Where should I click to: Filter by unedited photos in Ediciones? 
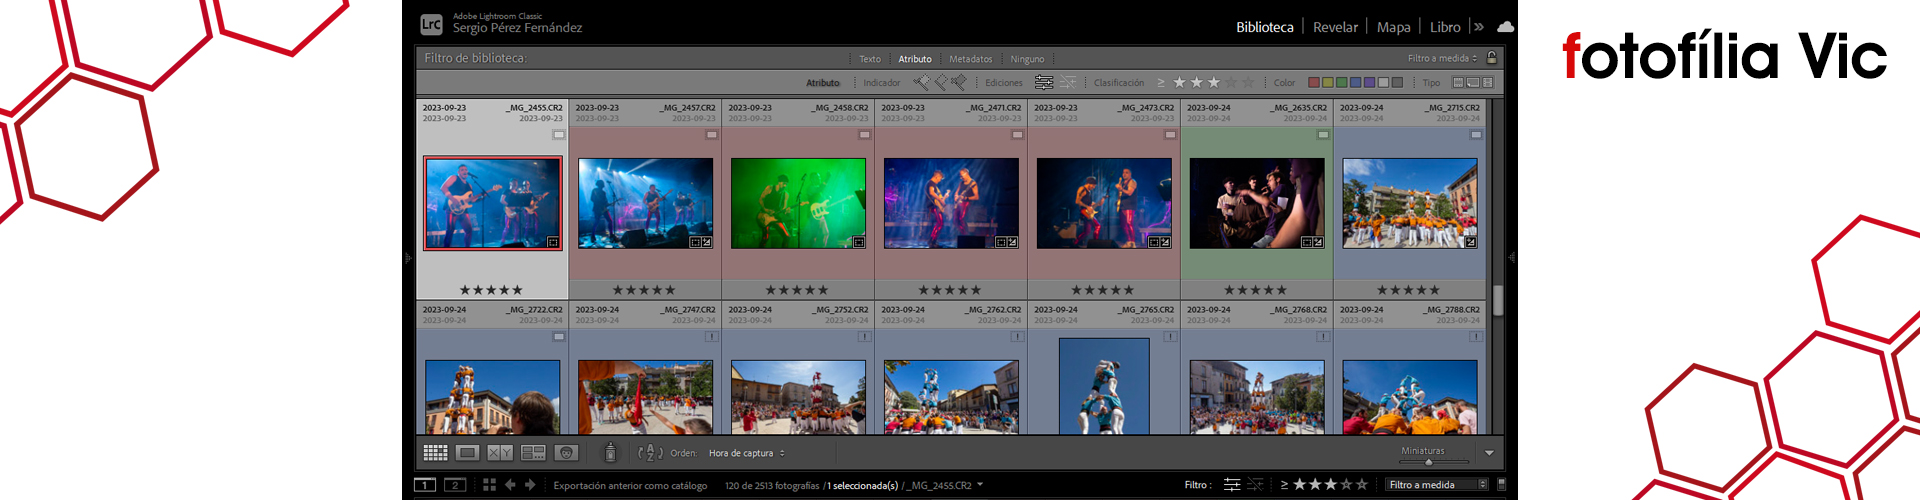click(x=1068, y=82)
